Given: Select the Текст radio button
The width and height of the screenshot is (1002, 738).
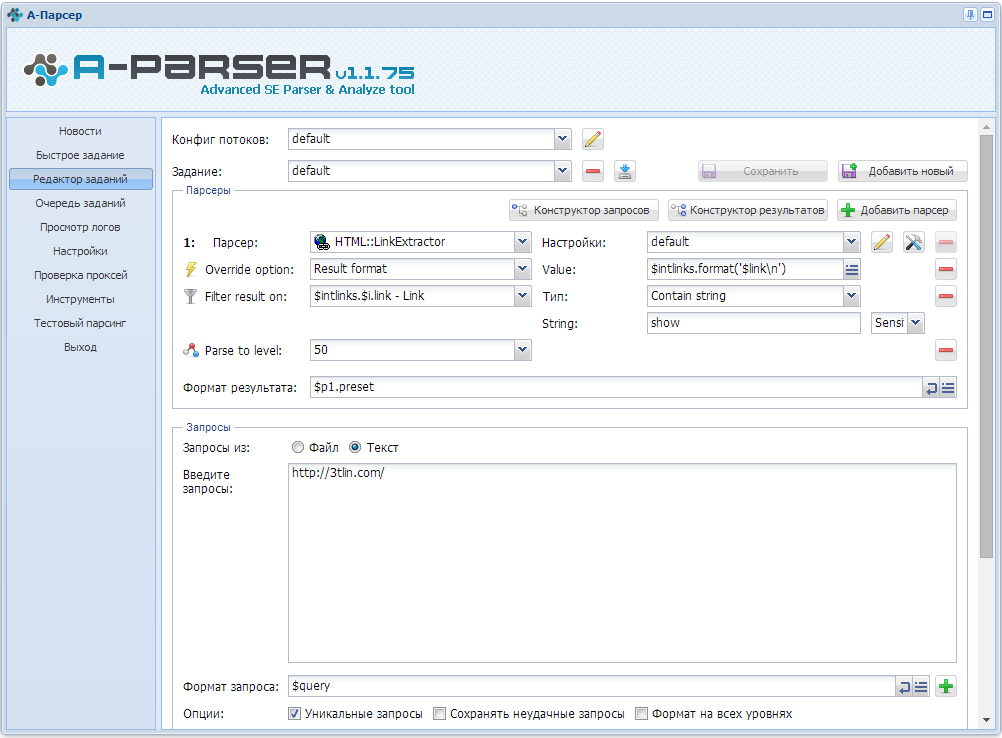Looking at the screenshot, I should click(x=355, y=447).
